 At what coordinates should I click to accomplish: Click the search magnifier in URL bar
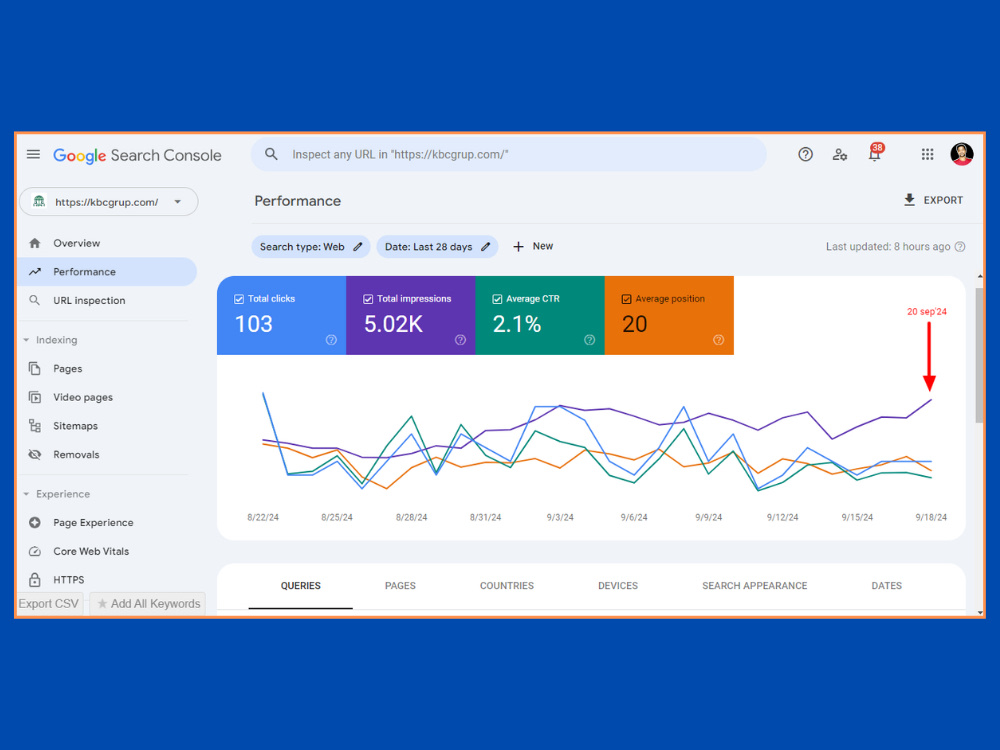coord(271,154)
